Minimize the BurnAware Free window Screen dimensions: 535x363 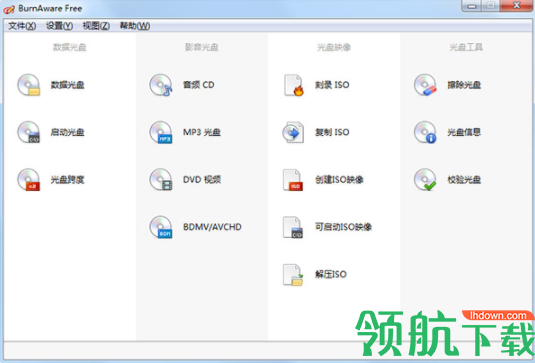tap(472, 6)
